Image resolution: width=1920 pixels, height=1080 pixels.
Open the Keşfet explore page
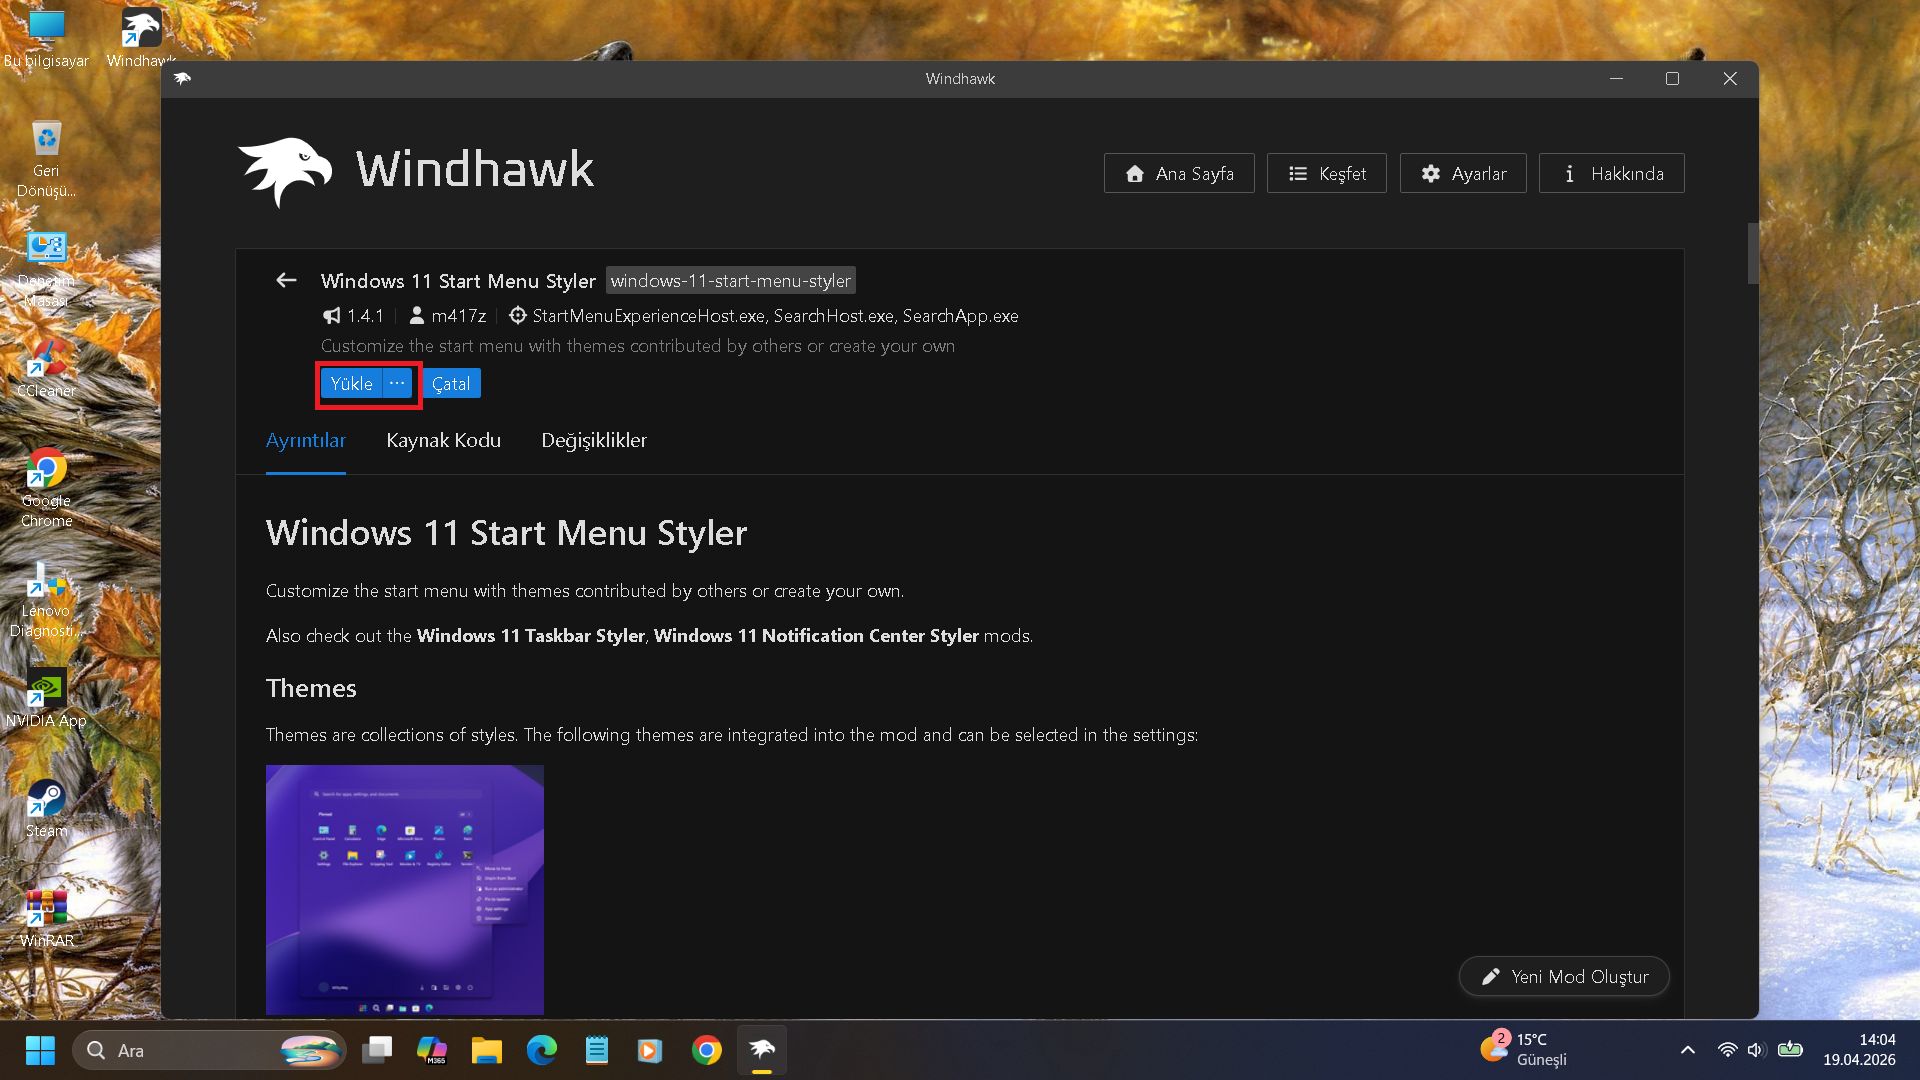tap(1326, 173)
